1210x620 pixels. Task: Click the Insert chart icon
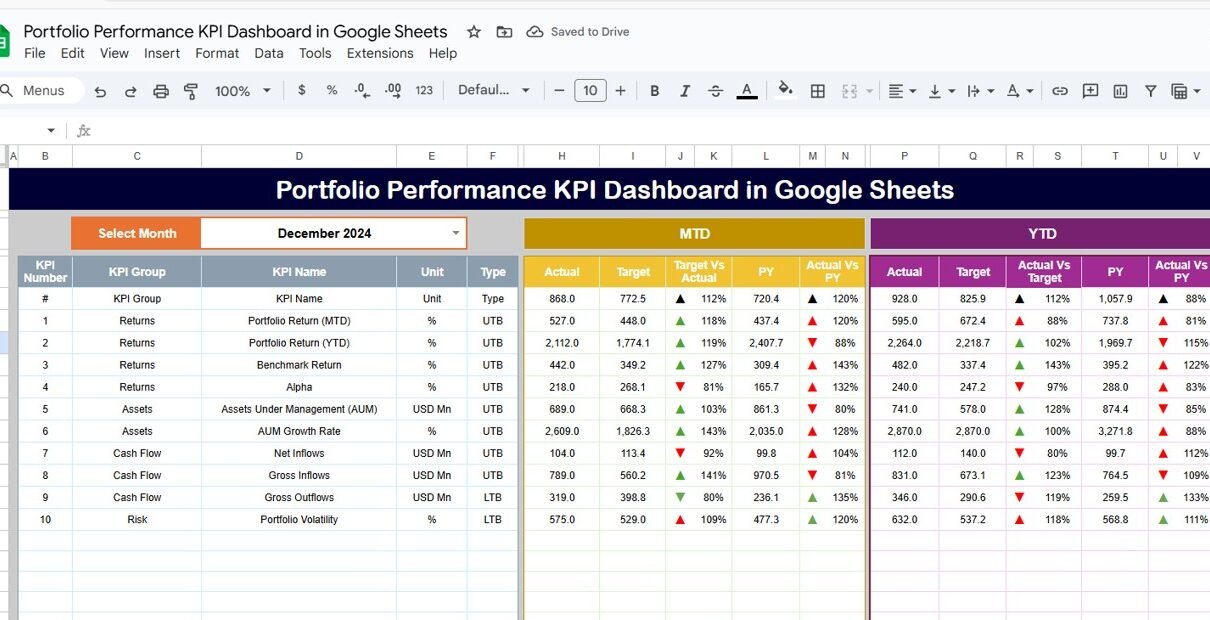(x=1120, y=91)
